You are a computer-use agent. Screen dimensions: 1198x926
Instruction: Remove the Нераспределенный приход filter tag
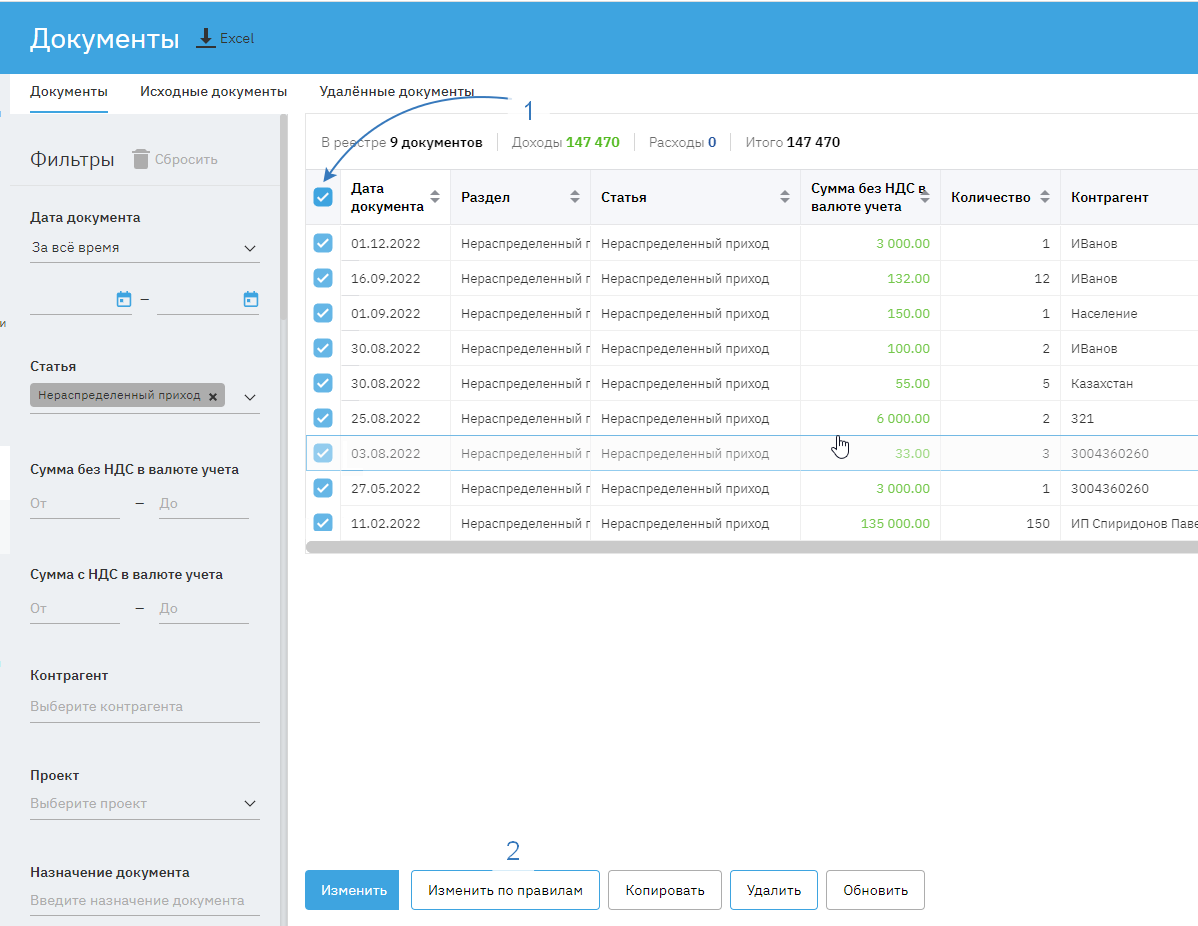213,396
